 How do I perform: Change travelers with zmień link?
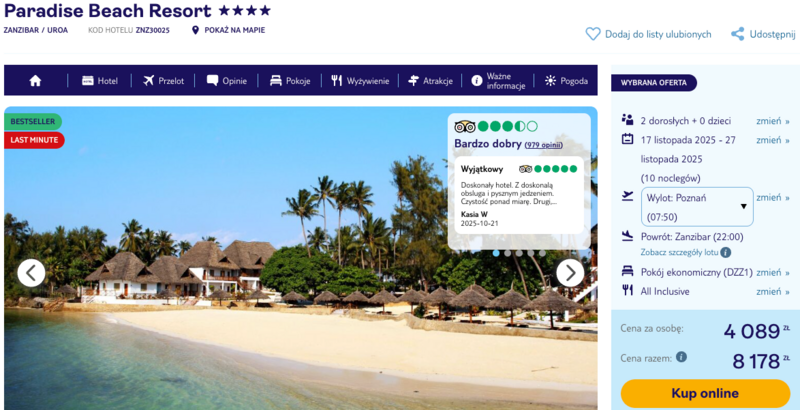(x=772, y=121)
